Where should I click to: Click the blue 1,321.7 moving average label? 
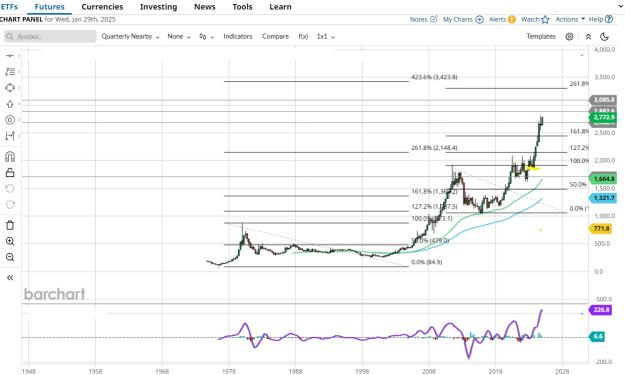pos(603,198)
